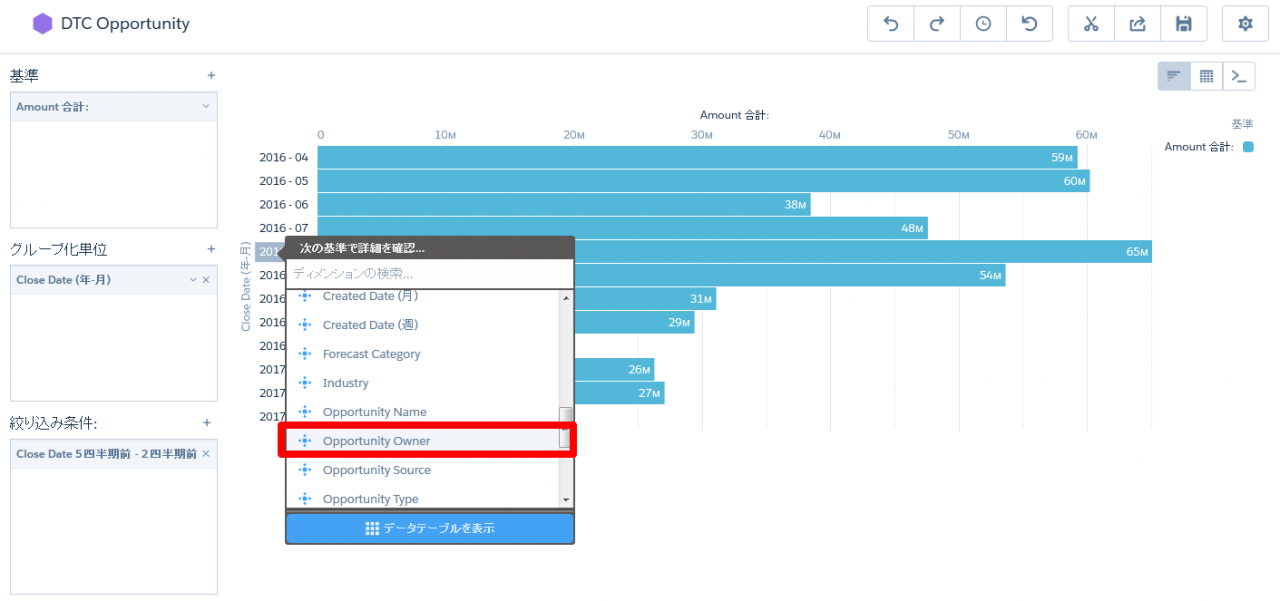Switch to bar chart mode icon
The width and height of the screenshot is (1280, 601).
pyautogui.click(x=1174, y=76)
